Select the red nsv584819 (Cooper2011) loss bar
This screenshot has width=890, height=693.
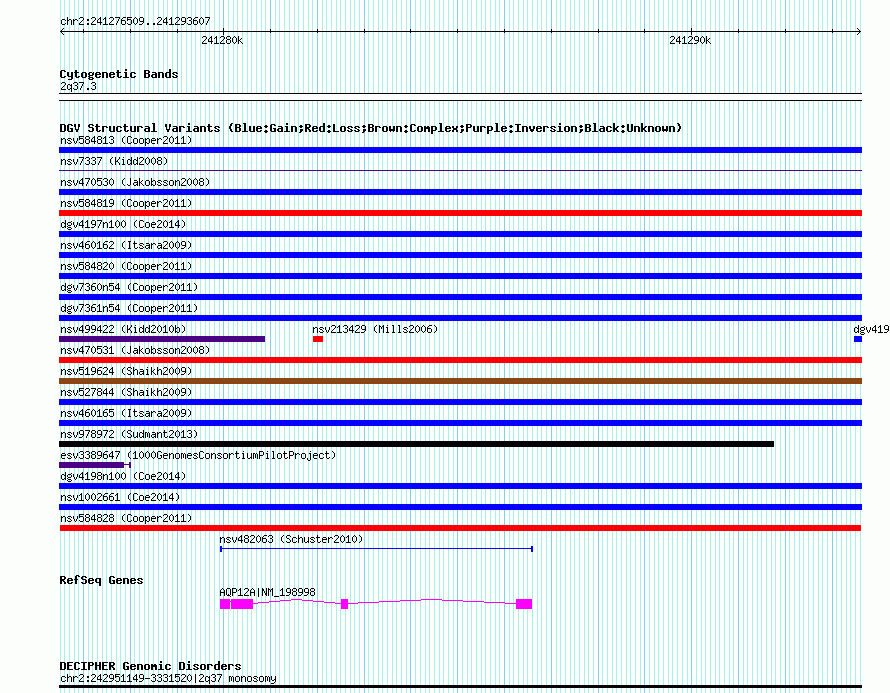460,213
